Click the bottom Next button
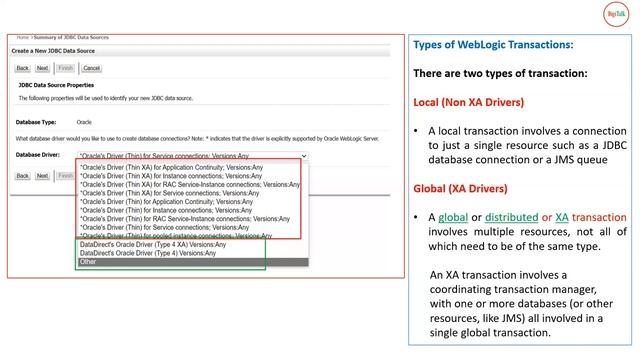 click(42, 176)
